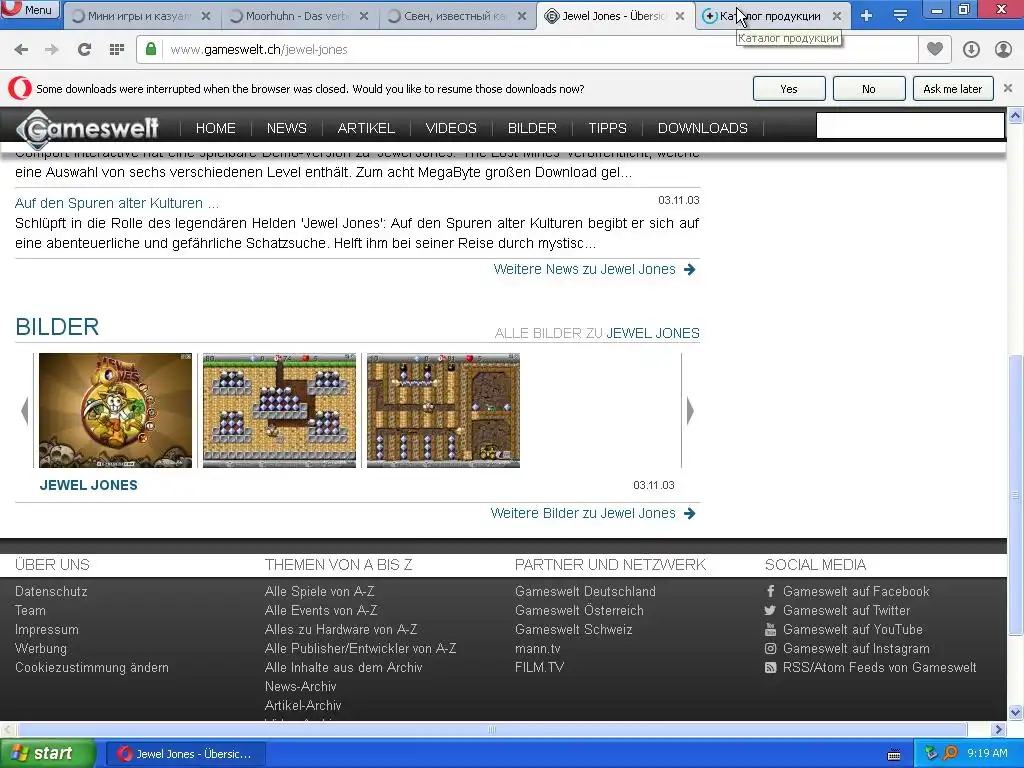Click the Instagram icon in footer

[x=771, y=648]
